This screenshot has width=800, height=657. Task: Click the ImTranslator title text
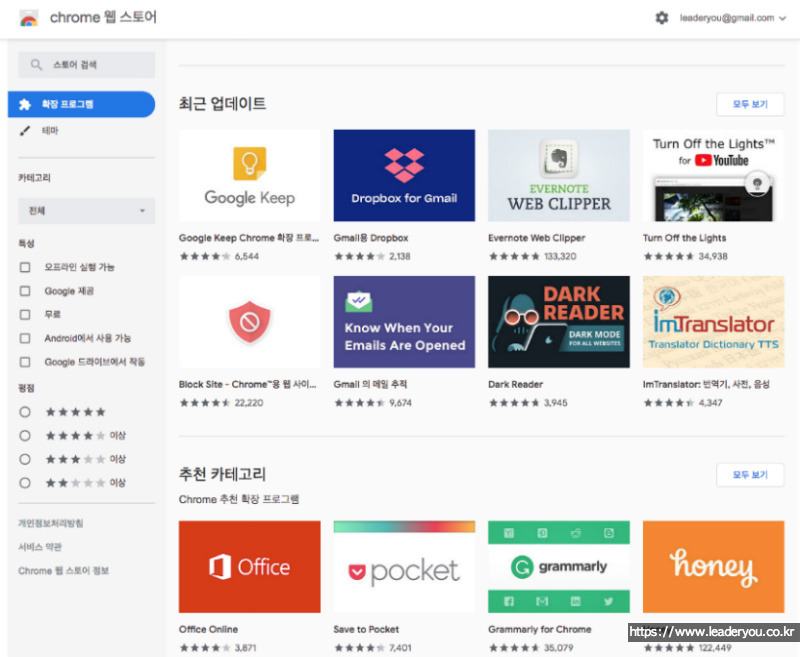coord(706,385)
